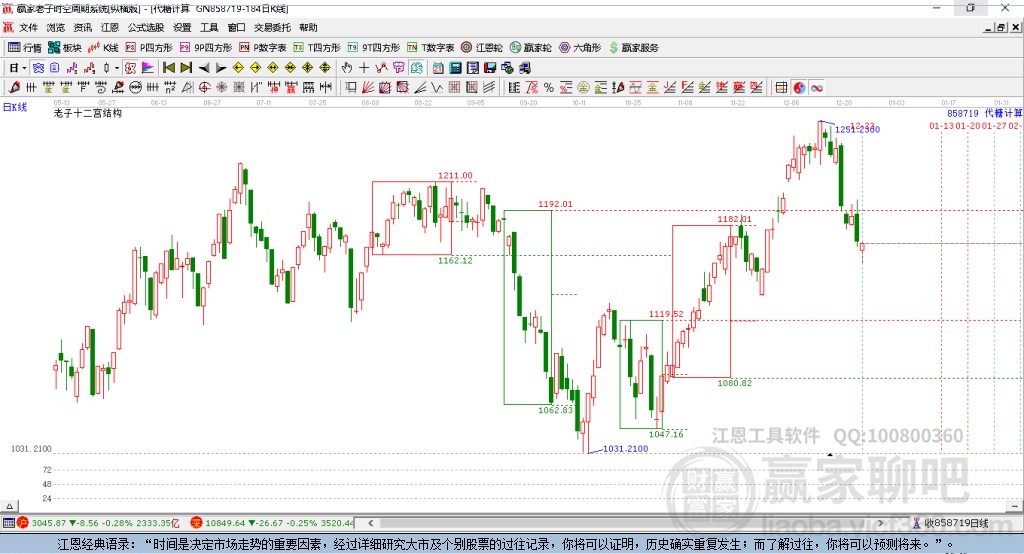
Task: Select the red pencil drawing tool
Action: pos(14,88)
